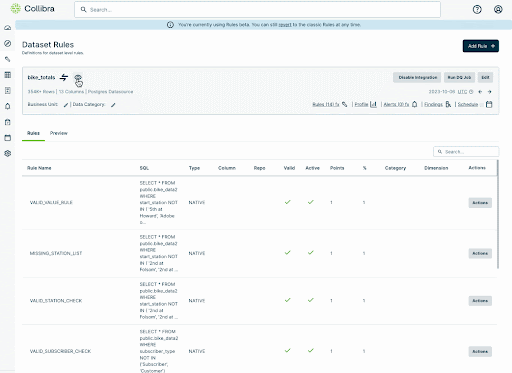This screenshot has width=512, height=373.
Task: Open Actions menu for VALID_VALUE_RULE
Action: [x=480, y=203]
